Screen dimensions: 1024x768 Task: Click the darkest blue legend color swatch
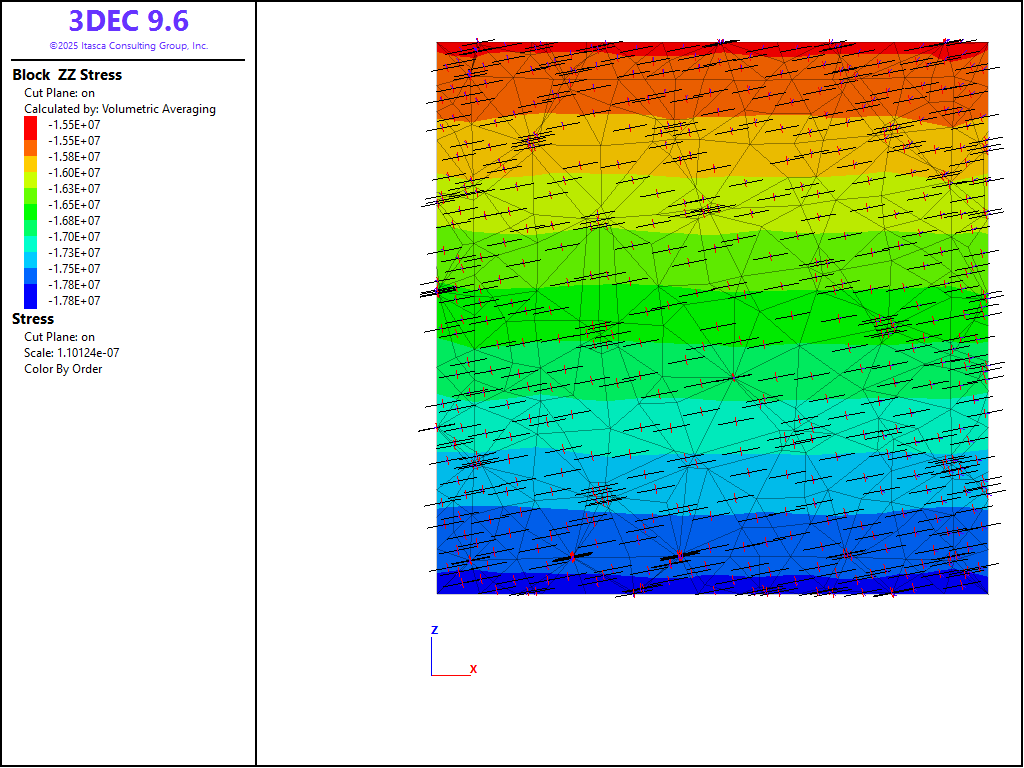tap(31, 300)
